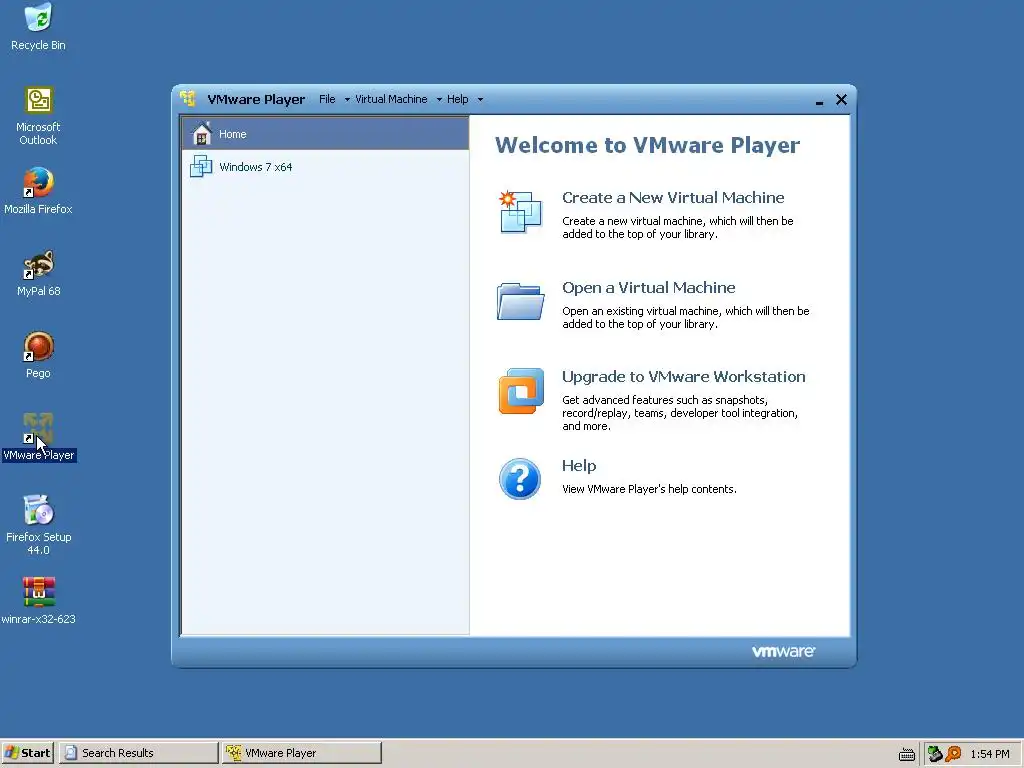
Task: Click the Home house icon in library
Action: (x=201, y=134)
